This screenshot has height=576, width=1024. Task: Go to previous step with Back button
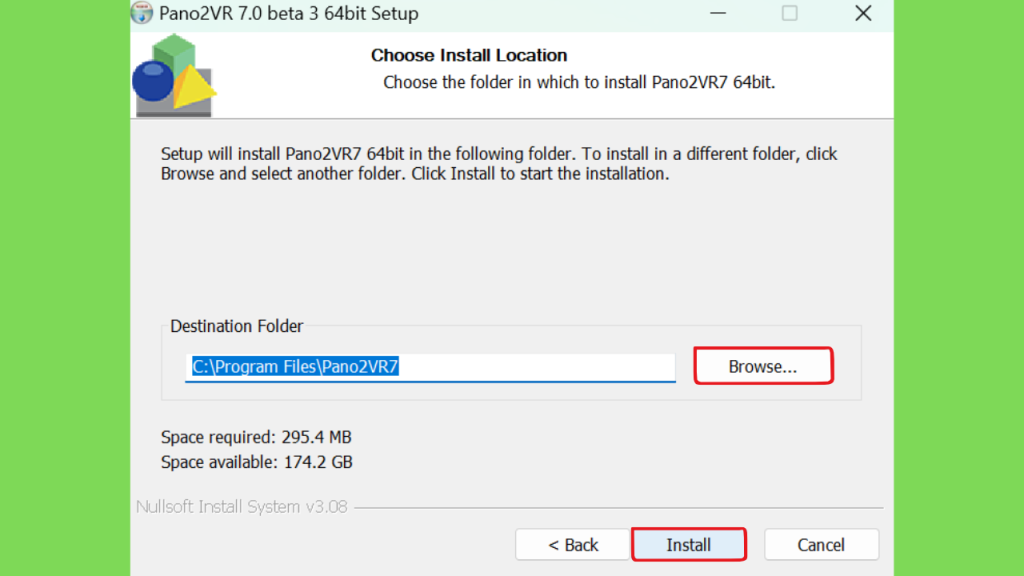point(572,545)
